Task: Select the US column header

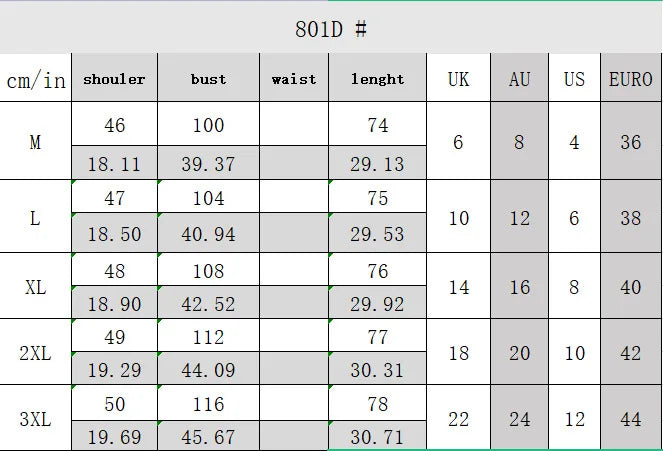Action: pyautogui.click(x=574, y=79)
